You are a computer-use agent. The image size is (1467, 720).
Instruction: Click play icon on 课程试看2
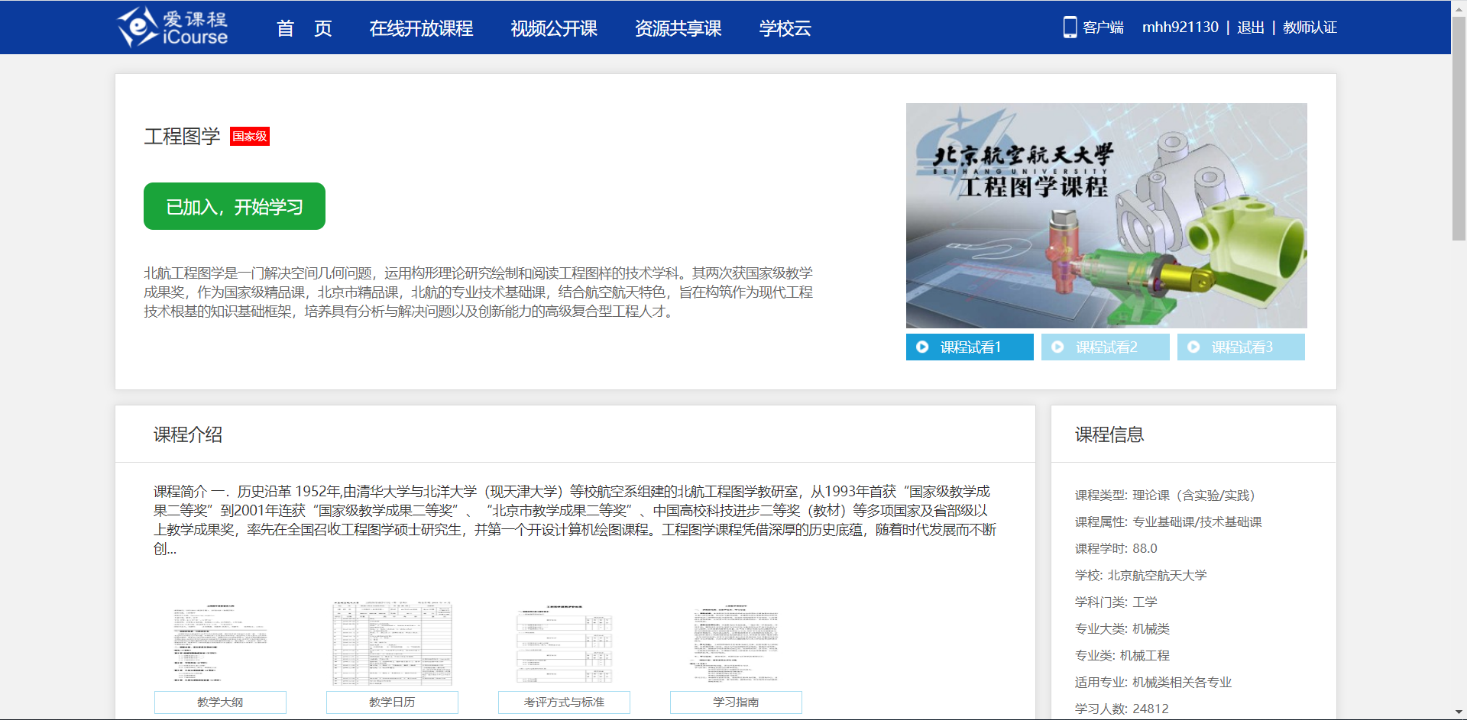[x=1058, y=348]
